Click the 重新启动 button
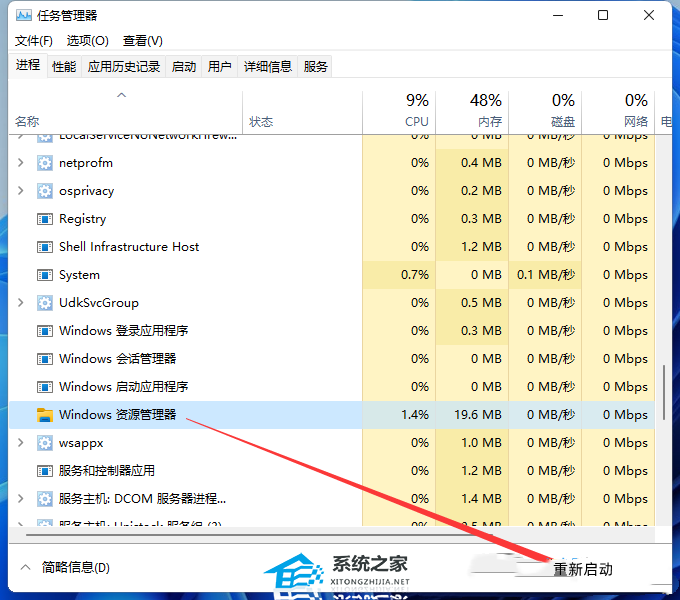This screenshot has height=600, width=680. [x=583, y=569]
